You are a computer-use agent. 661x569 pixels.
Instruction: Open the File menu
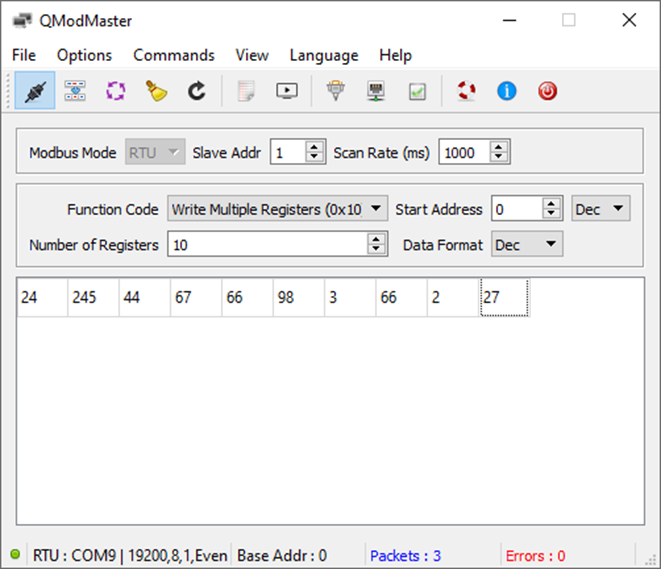point(24,55)
